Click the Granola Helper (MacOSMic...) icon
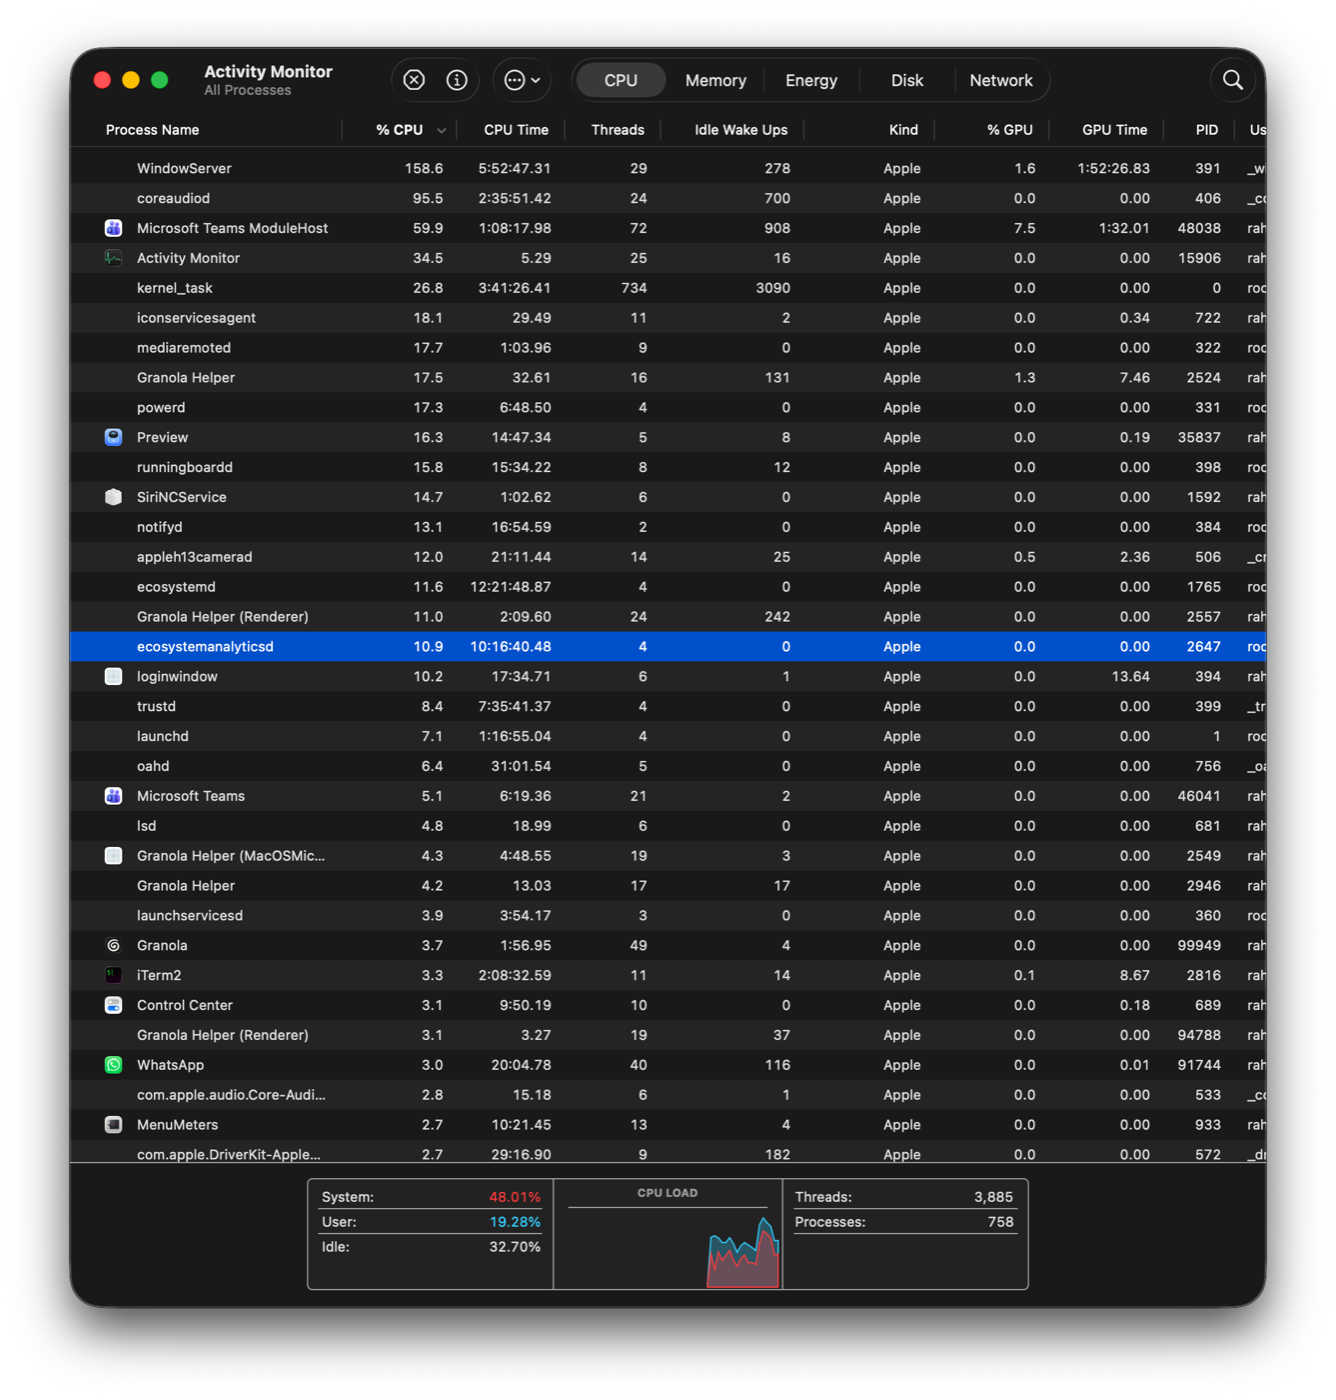This screenshot has height=1400, width=1336. click(113, 856)
